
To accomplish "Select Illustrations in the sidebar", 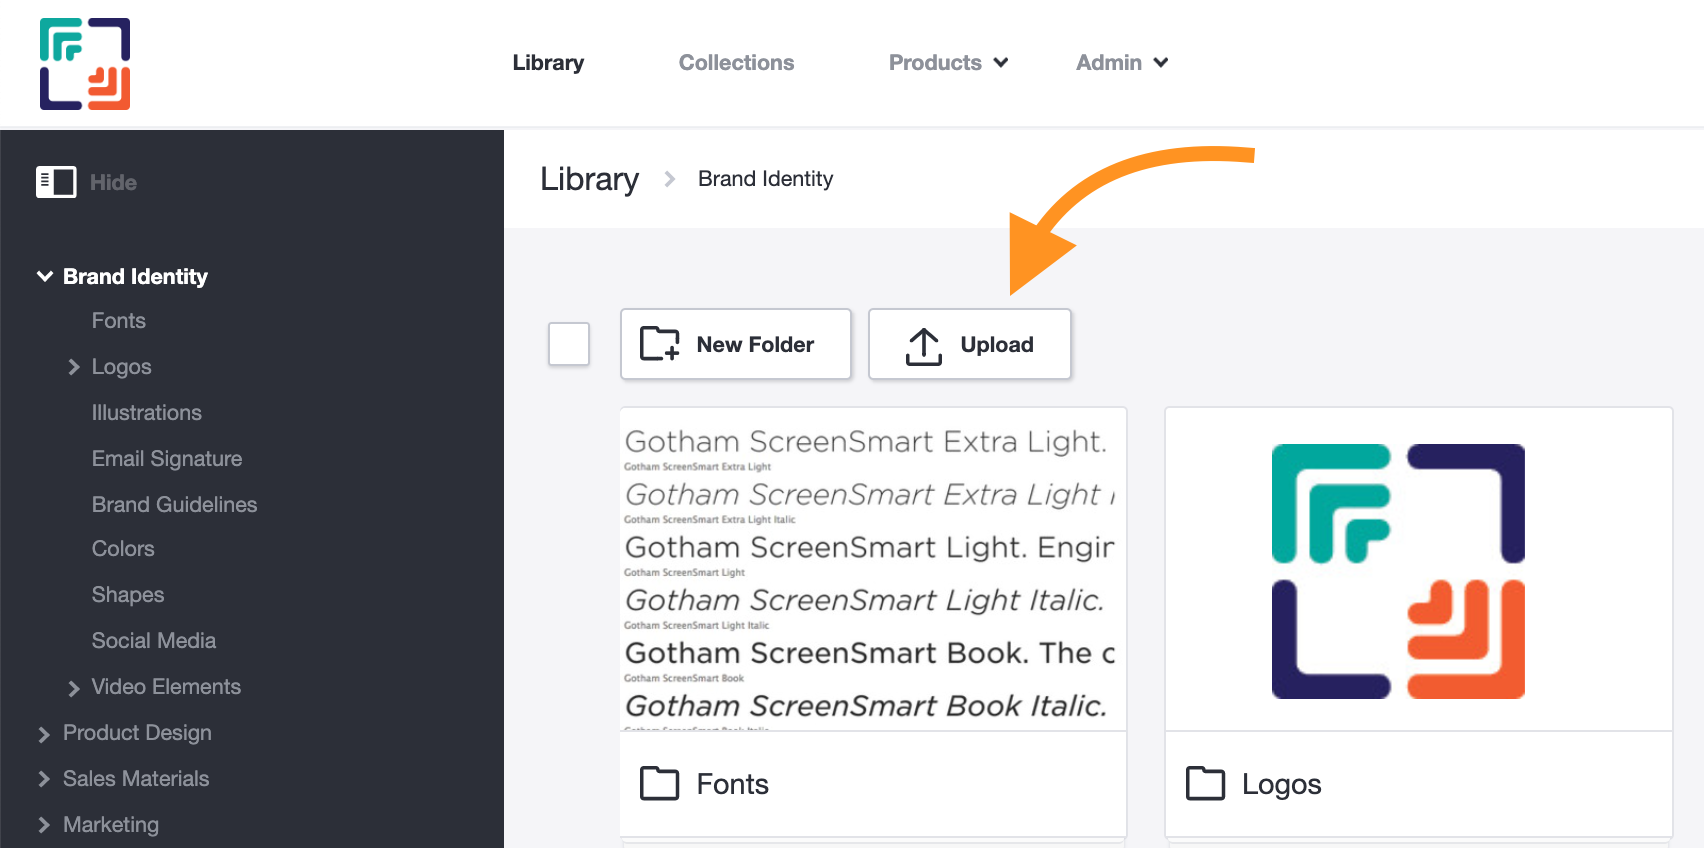I will (x=147, y=413).
